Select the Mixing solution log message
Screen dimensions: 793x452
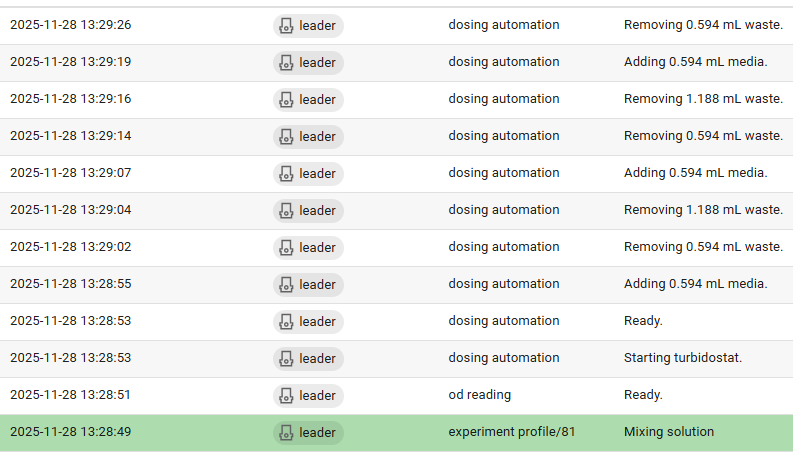coord(669,432)
